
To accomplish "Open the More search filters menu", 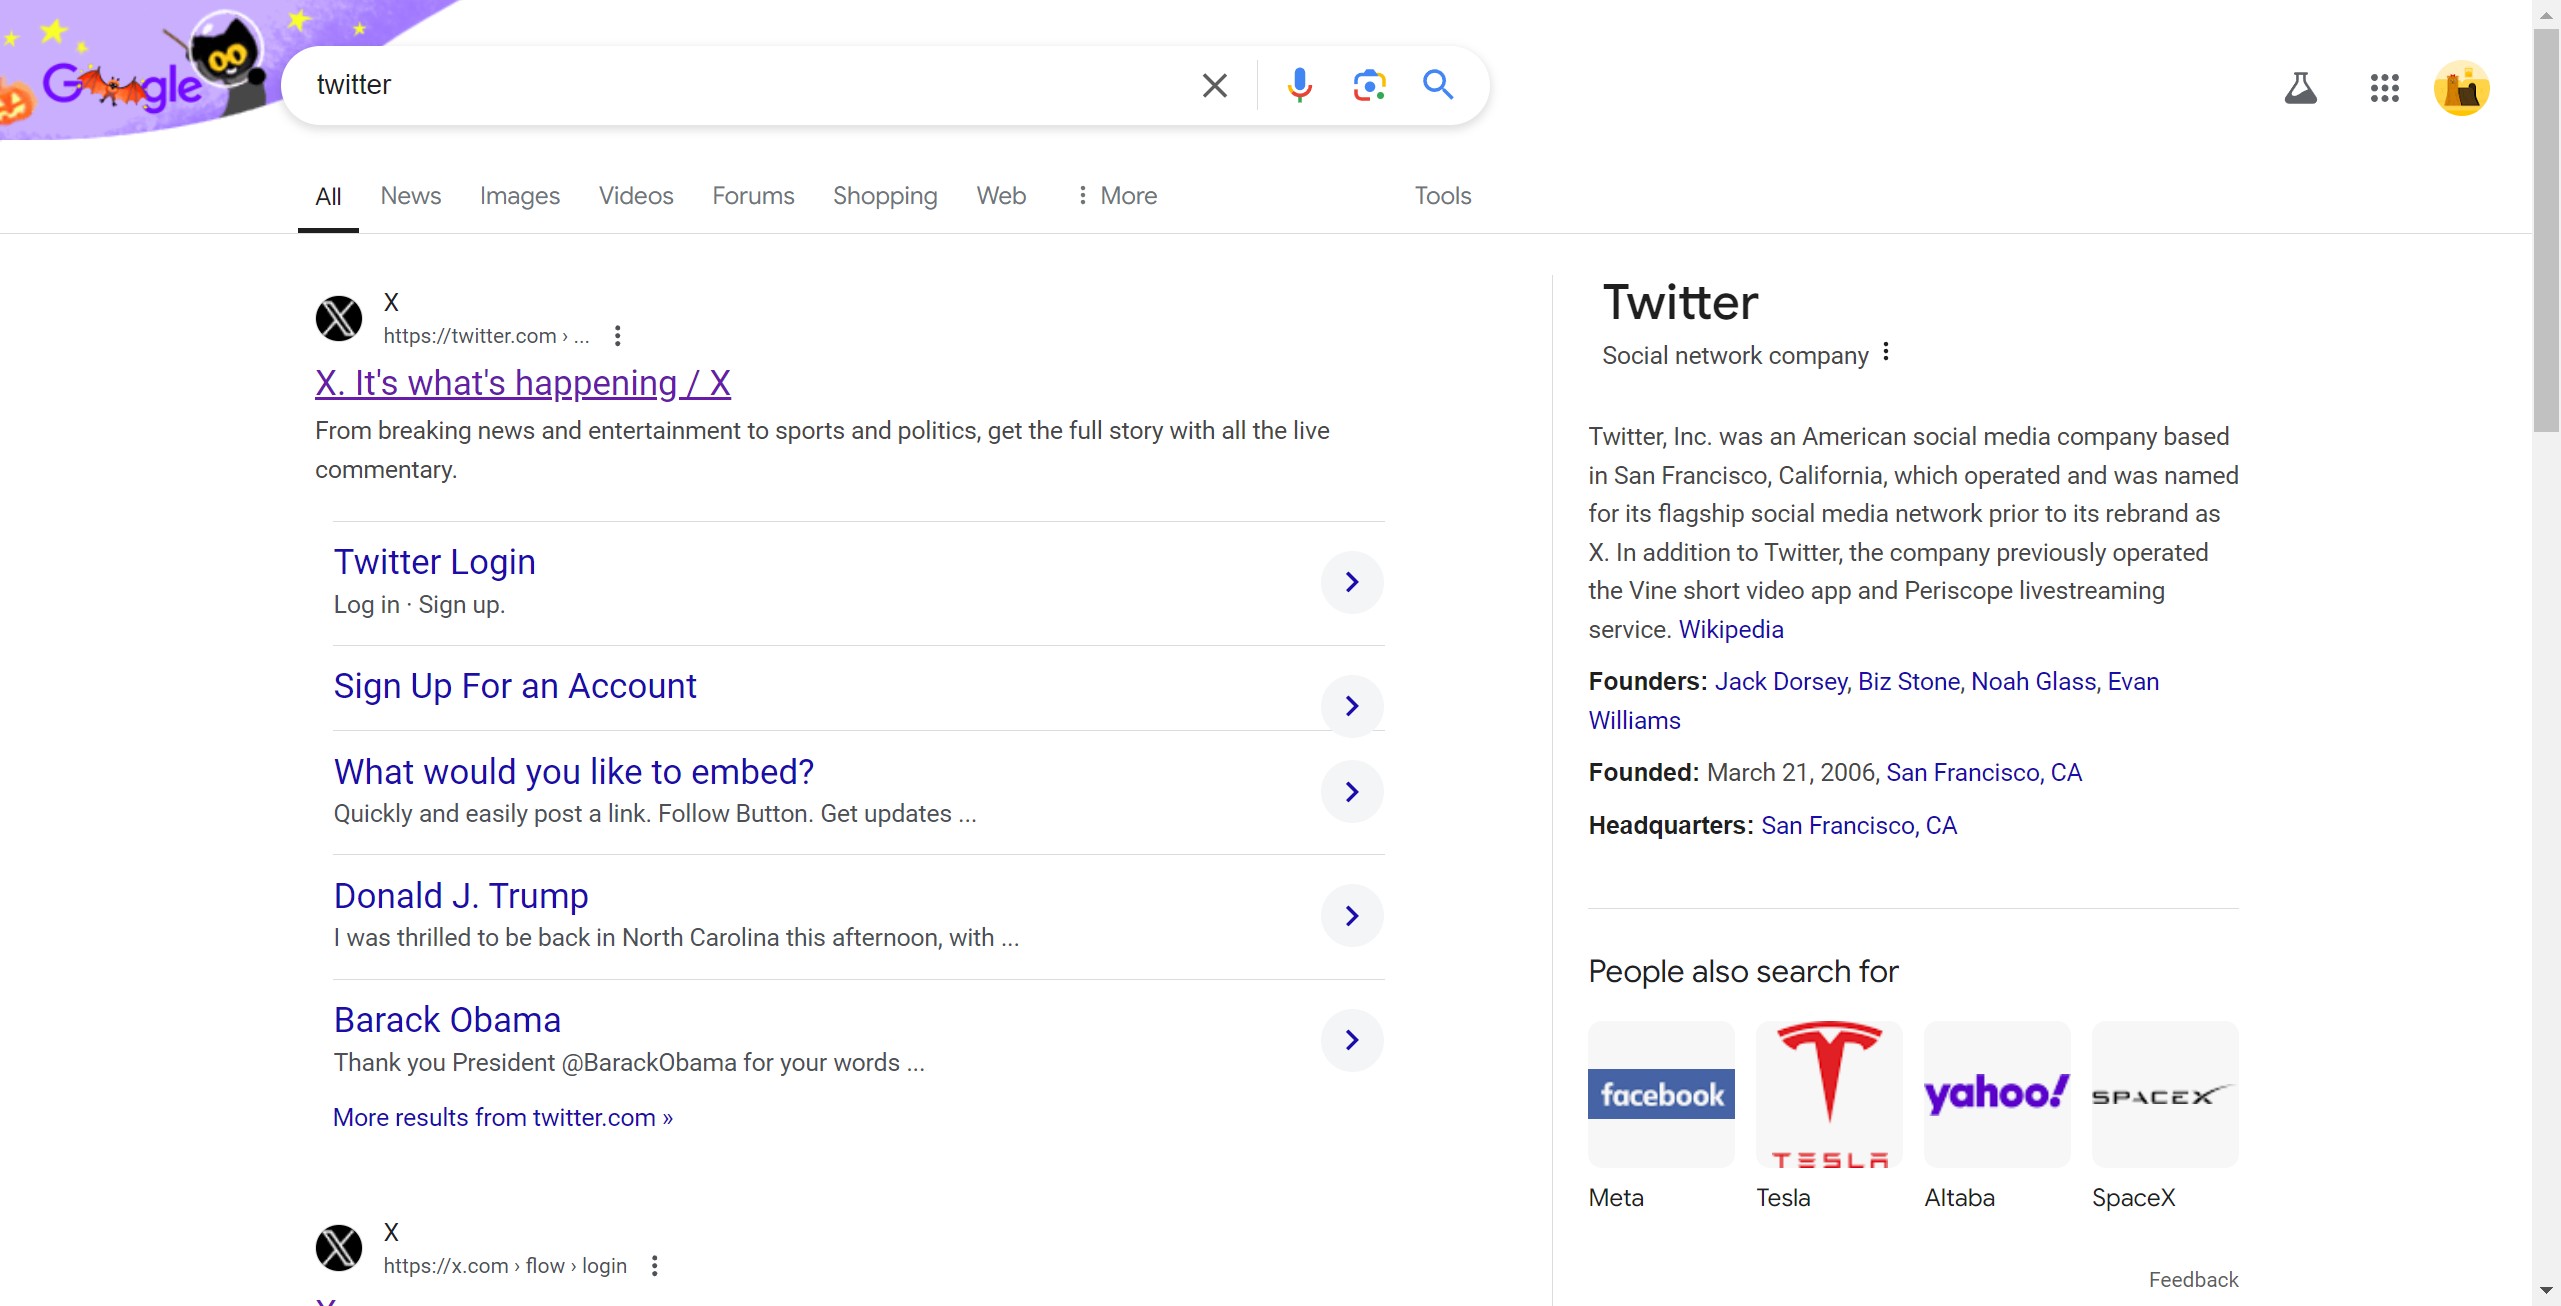I will 1117,196.
